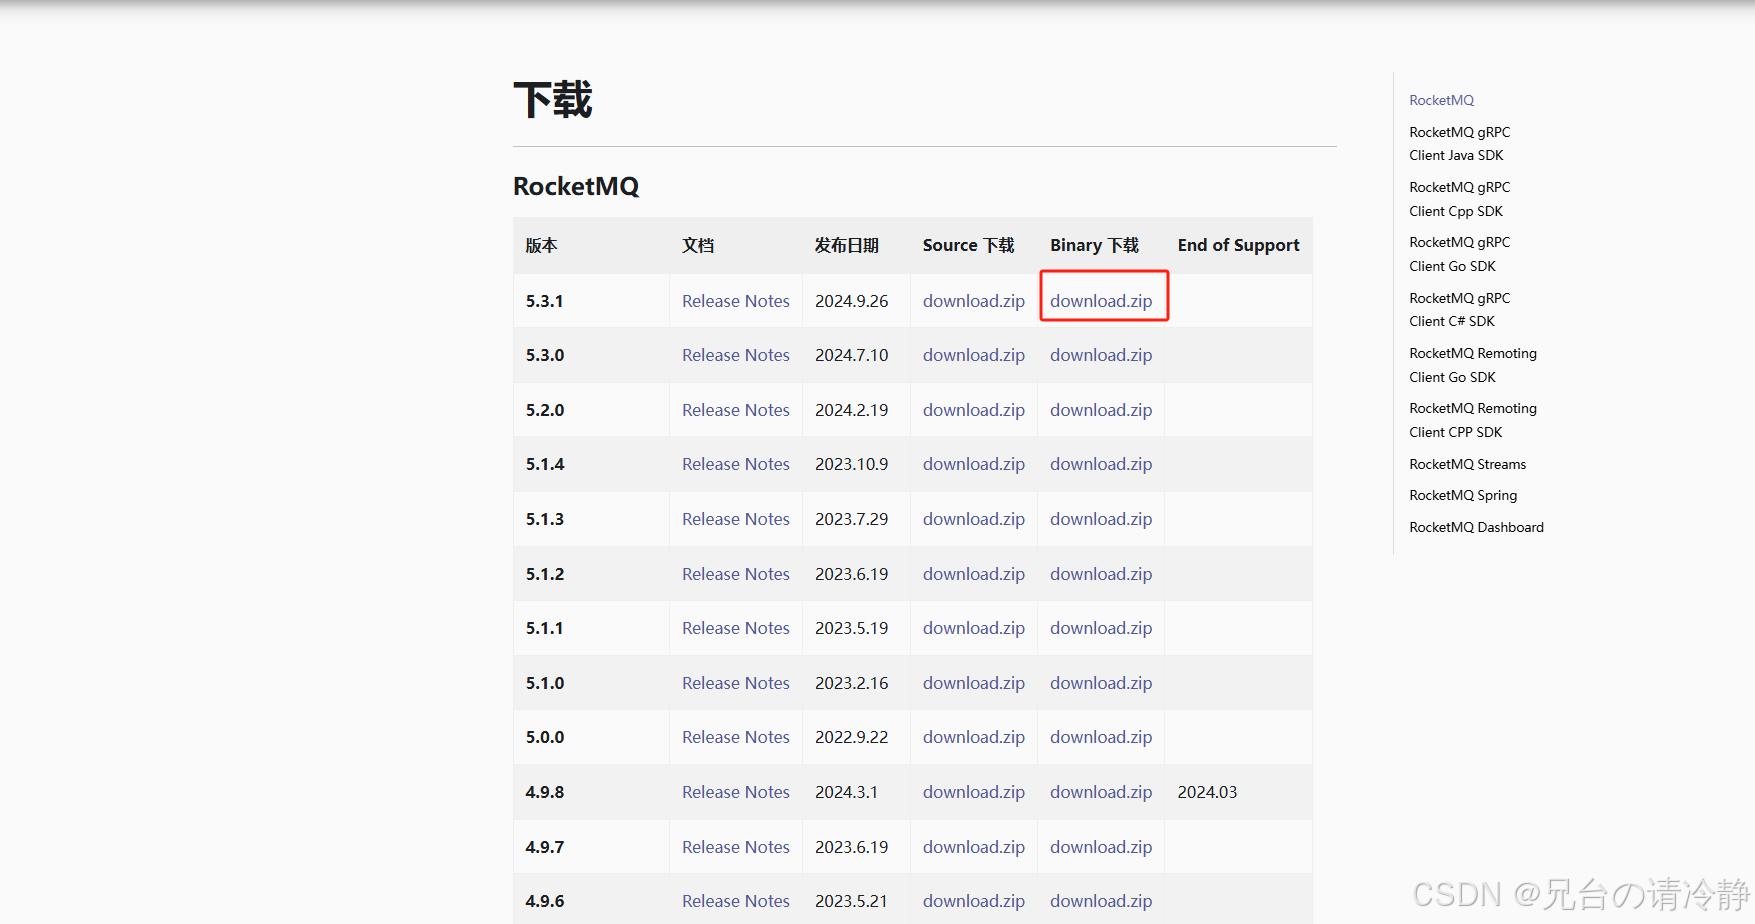This screenshot has height=924, width=1755.
Task: Go to RocketMQ gRPC Client C# SDK
Action: [1459, 310]
